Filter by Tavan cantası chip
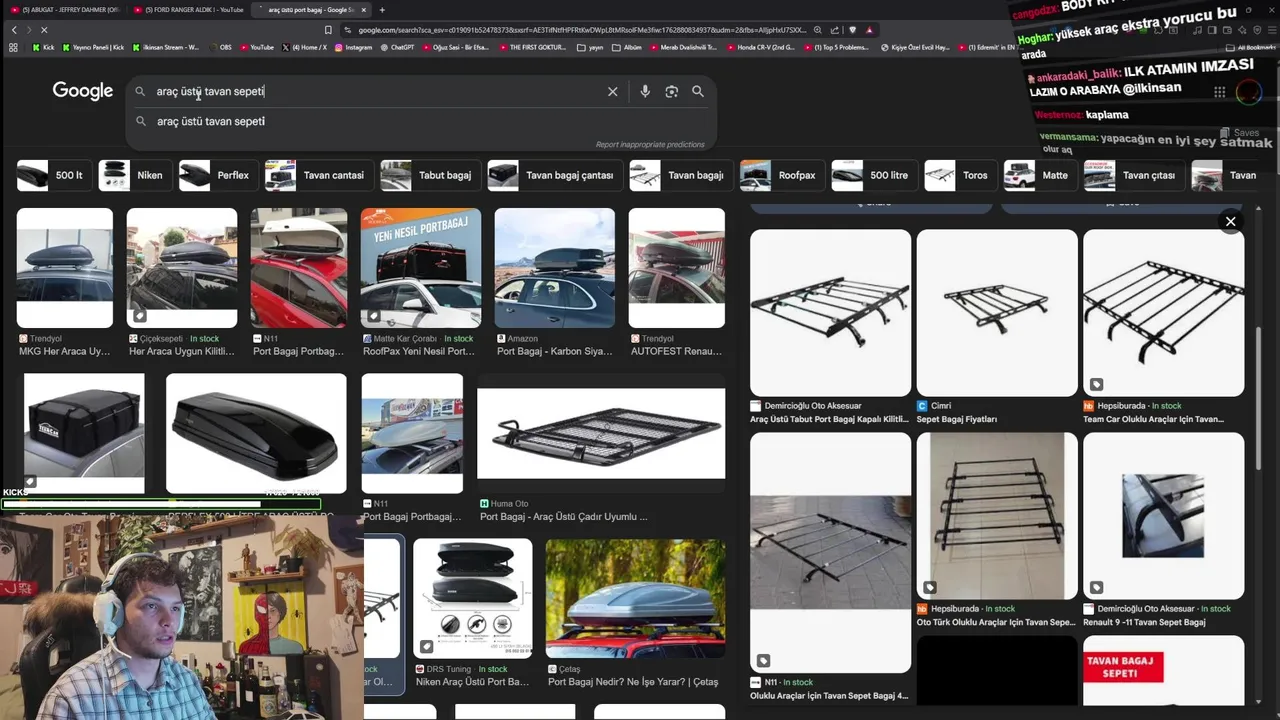The image size is (1280, 720). click(318, 175)
